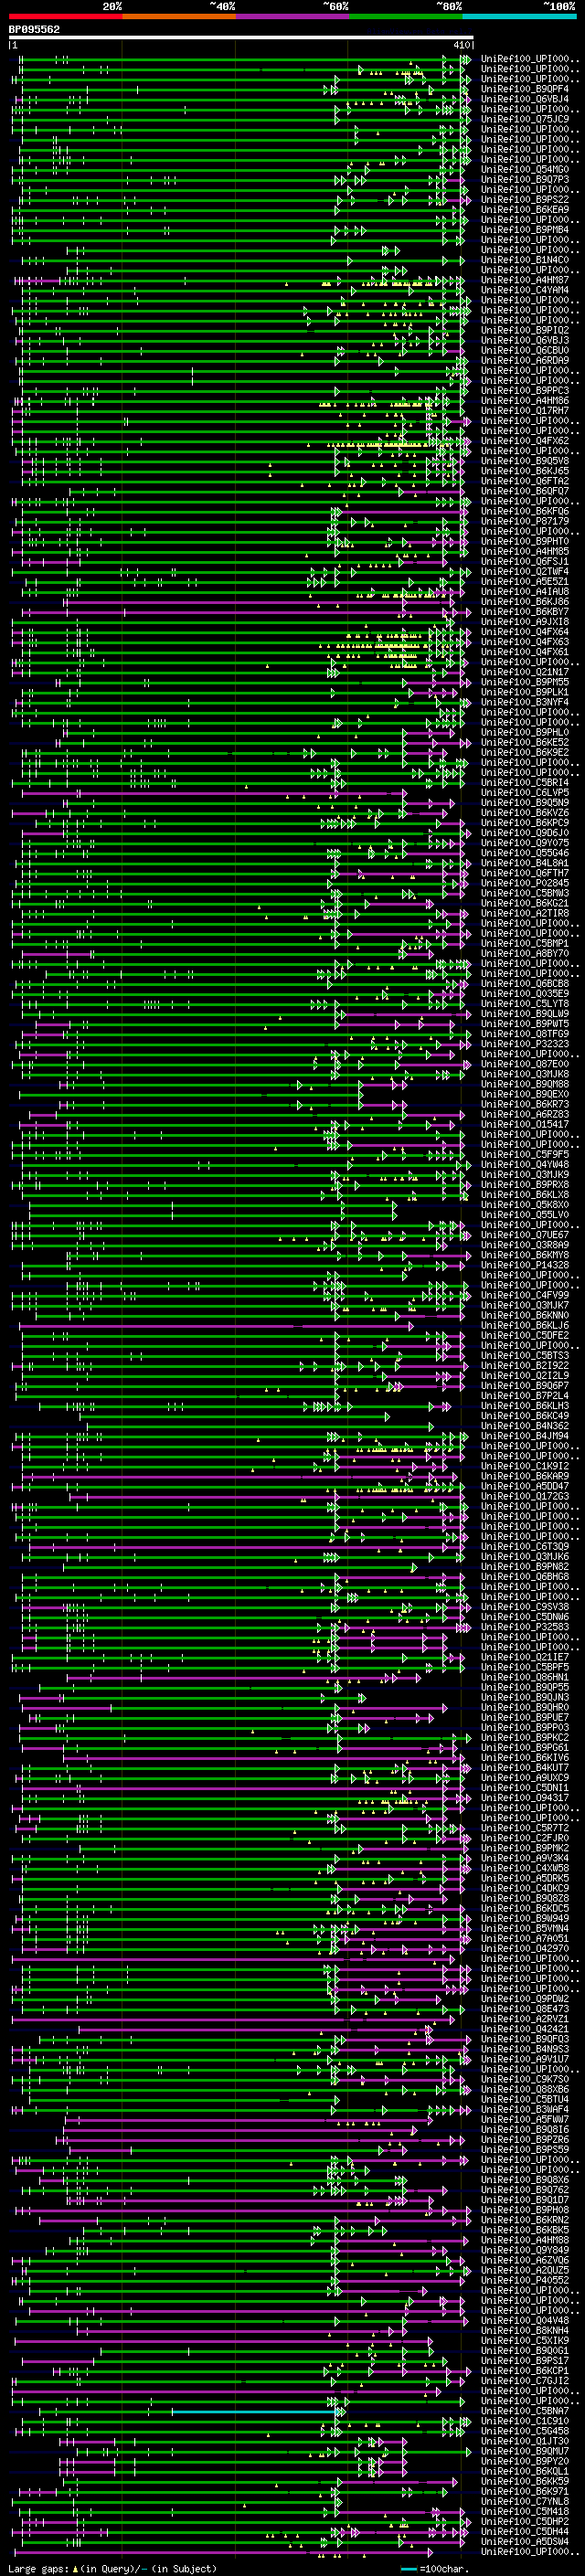Select the UniRef100_A6RDA9 label
585x2576 pixels.
click(x=525, y=361)
